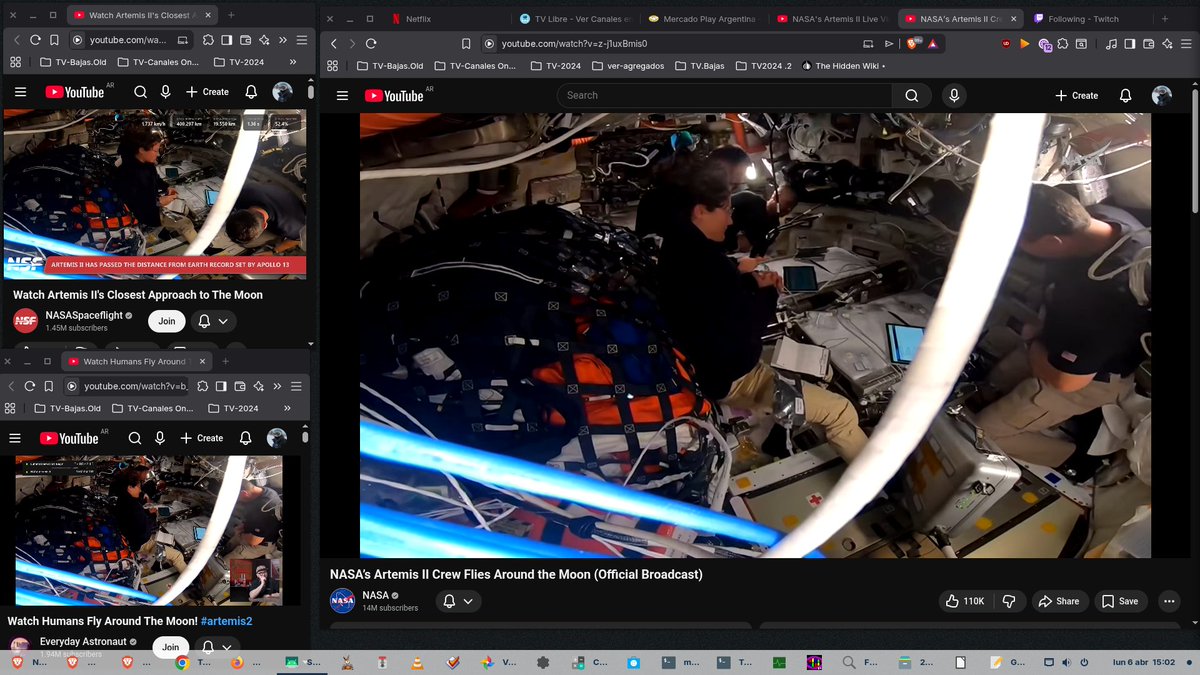Open Everyday Astronaut notification bell dropdown
This screenshot has width=1200, height=675.
point(217,647)
